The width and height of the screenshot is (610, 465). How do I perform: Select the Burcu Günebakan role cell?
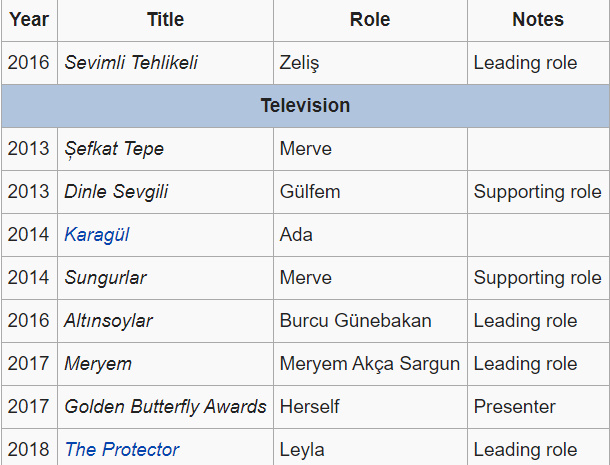(356, 321)
